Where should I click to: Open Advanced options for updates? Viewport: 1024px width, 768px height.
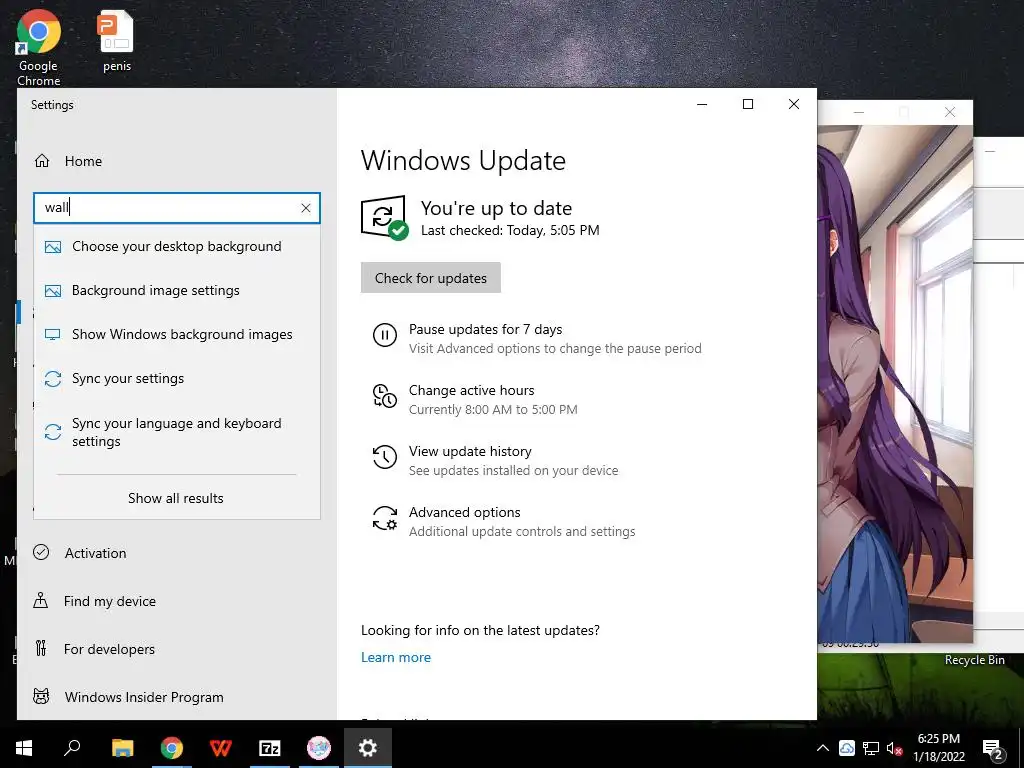(x=464, y=513)
